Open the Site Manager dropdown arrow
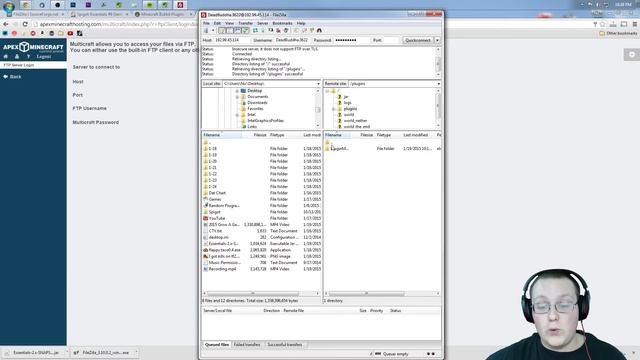 coord(213,31)
